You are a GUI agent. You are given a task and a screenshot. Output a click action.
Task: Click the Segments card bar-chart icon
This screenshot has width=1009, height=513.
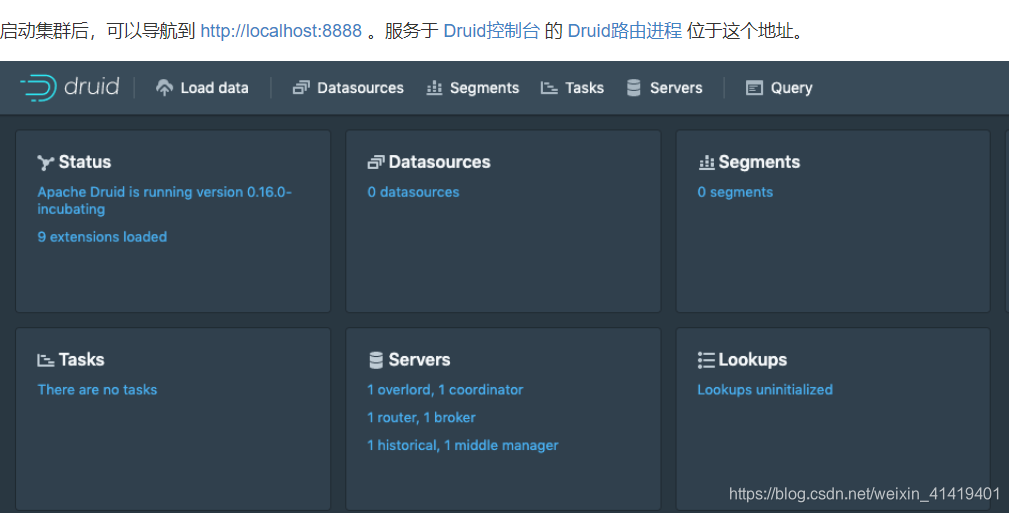point(707,162)
